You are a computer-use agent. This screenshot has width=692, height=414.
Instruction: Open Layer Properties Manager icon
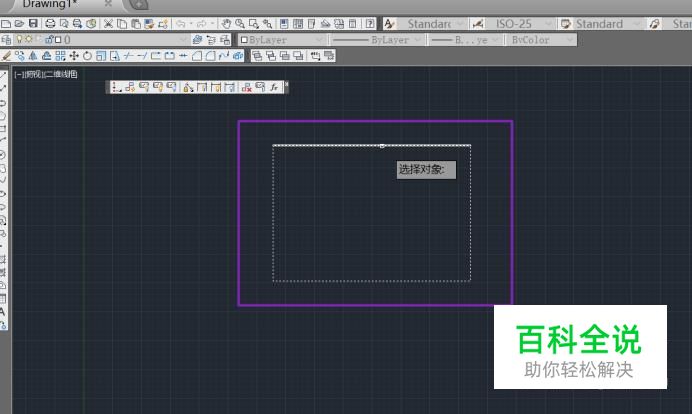coord(6,40)
